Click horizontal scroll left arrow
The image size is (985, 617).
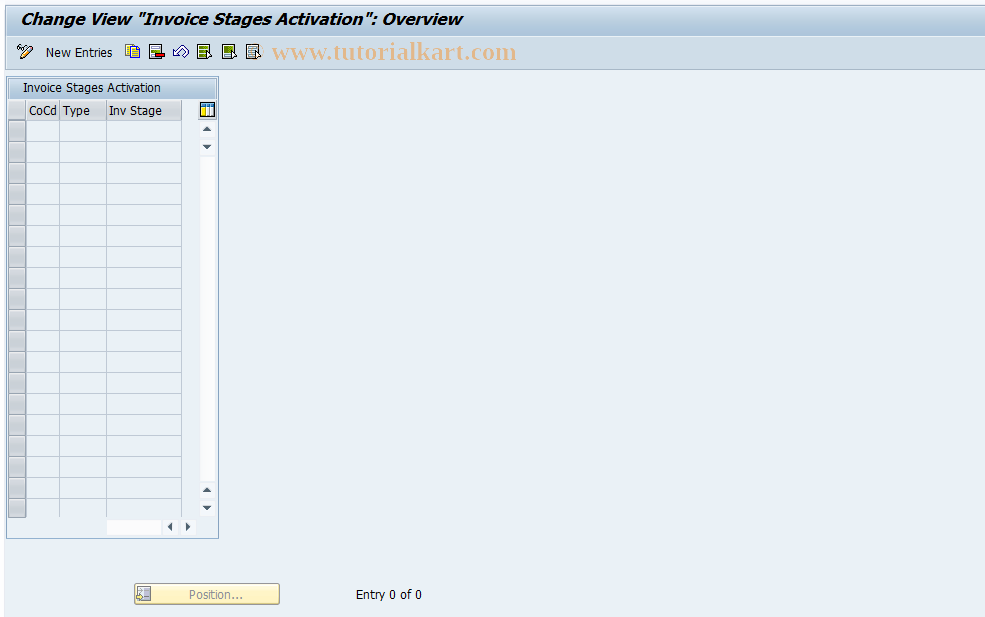click(x=170, y=527)
